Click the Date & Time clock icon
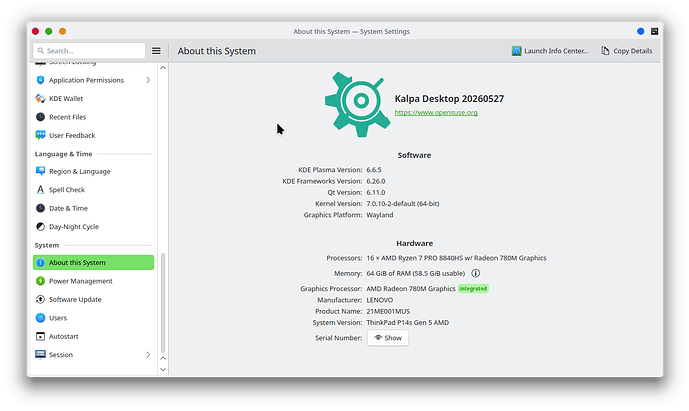This screenshot has width=689, height=411. tap(40, 208)
